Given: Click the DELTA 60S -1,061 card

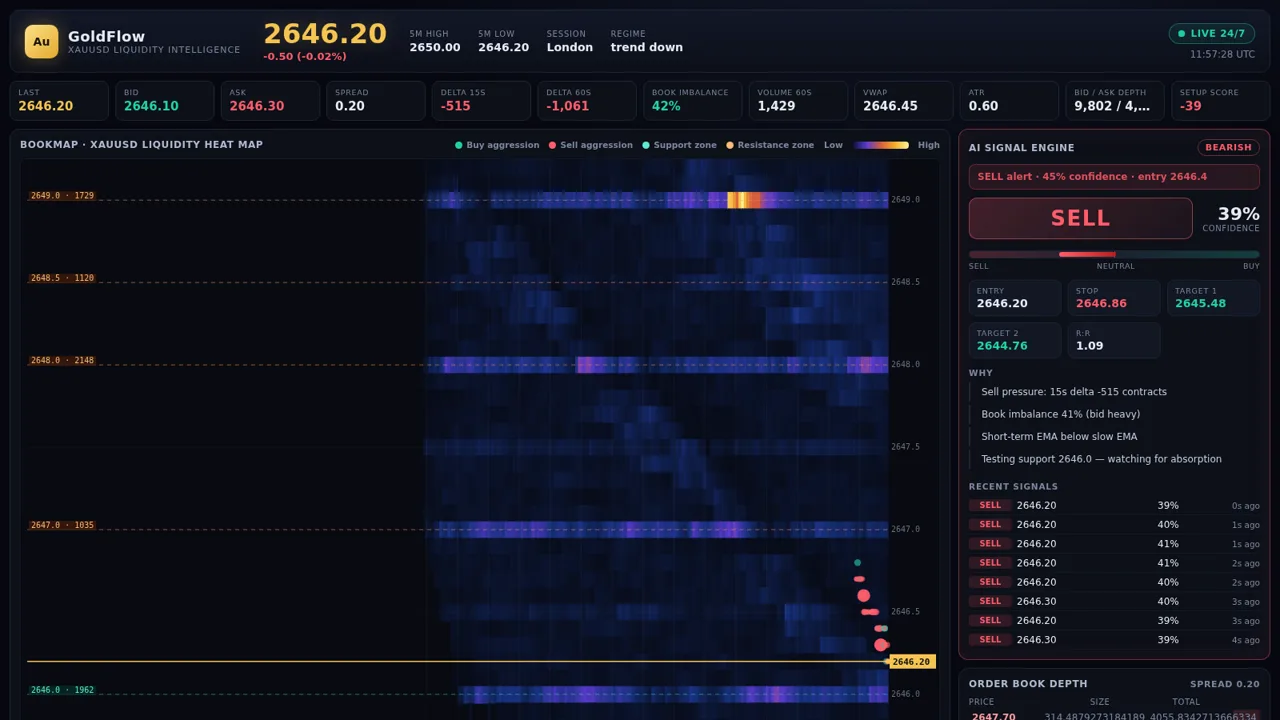Looking at the screenshot, I should 587,101.
